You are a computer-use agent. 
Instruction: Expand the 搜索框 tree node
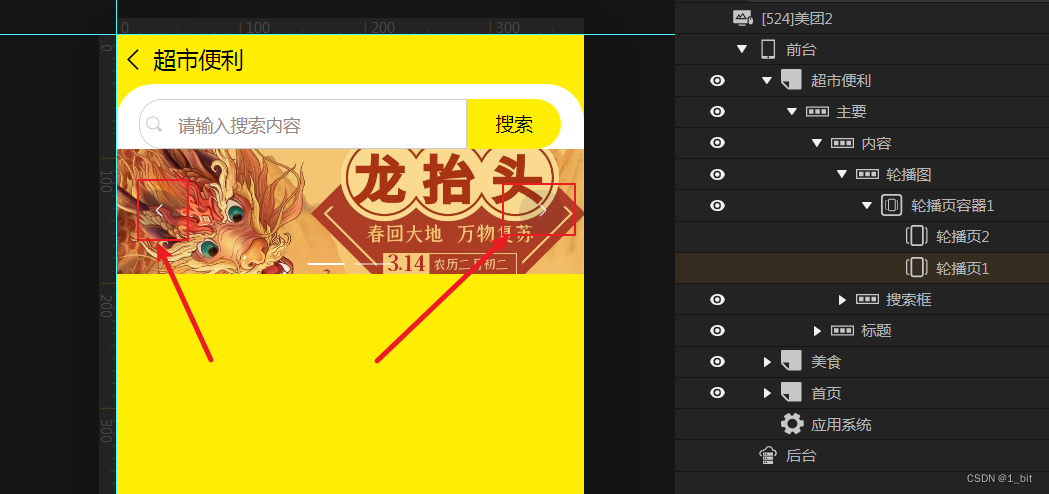click(x=842, y=300)
